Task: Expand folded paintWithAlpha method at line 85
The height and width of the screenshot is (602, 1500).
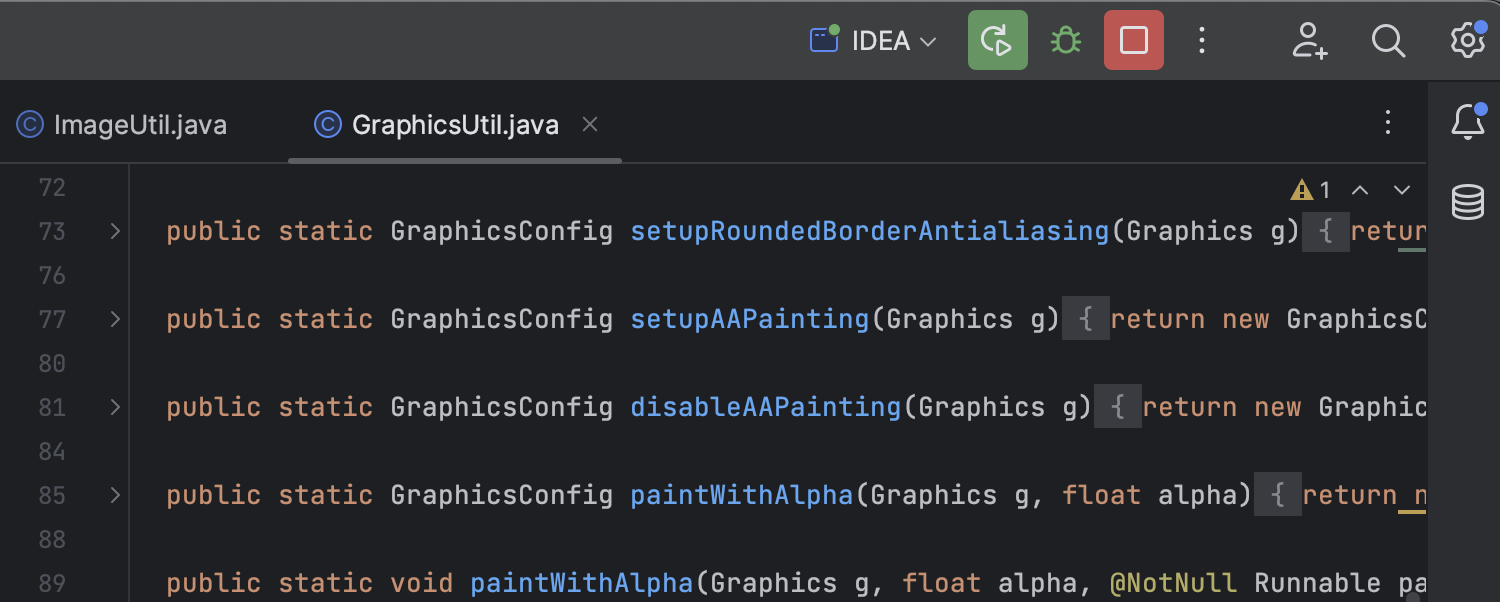Action: 115,495
